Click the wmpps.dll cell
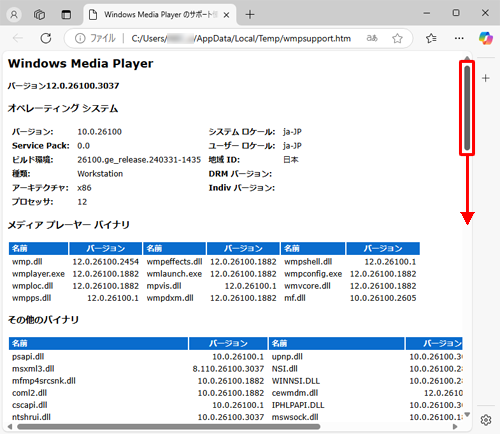This screenshot has width=500, height=434. tap(32, 298)
